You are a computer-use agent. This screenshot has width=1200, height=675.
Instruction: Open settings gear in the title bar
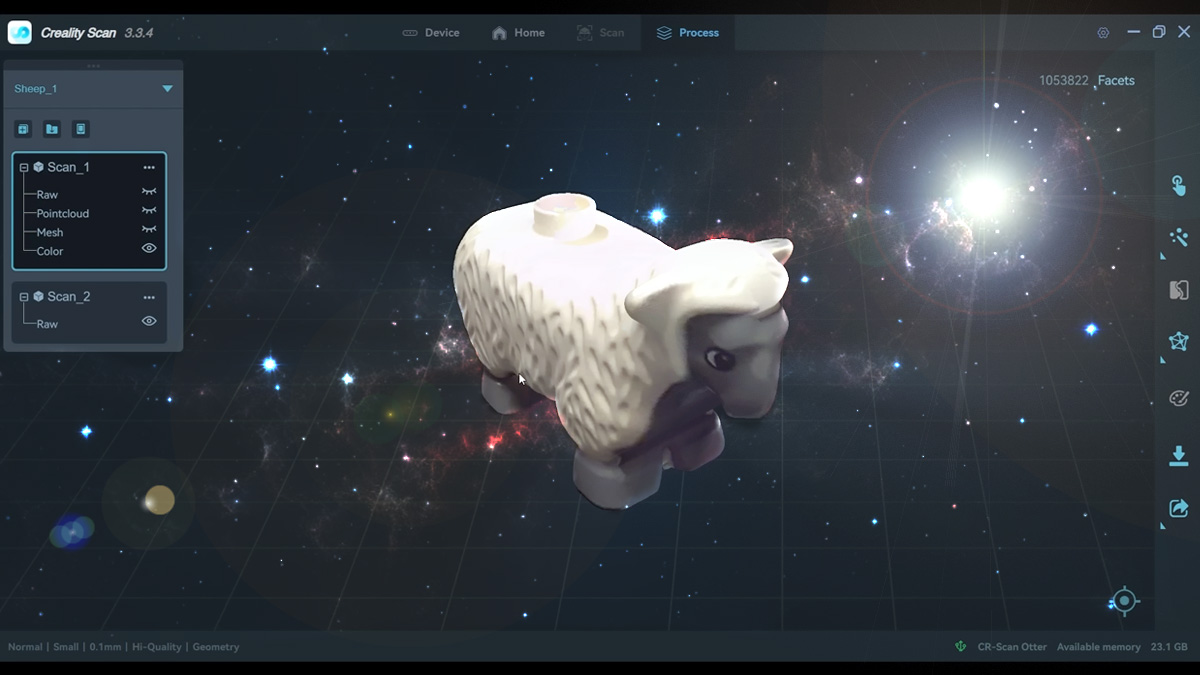(x=1103, y=33)
